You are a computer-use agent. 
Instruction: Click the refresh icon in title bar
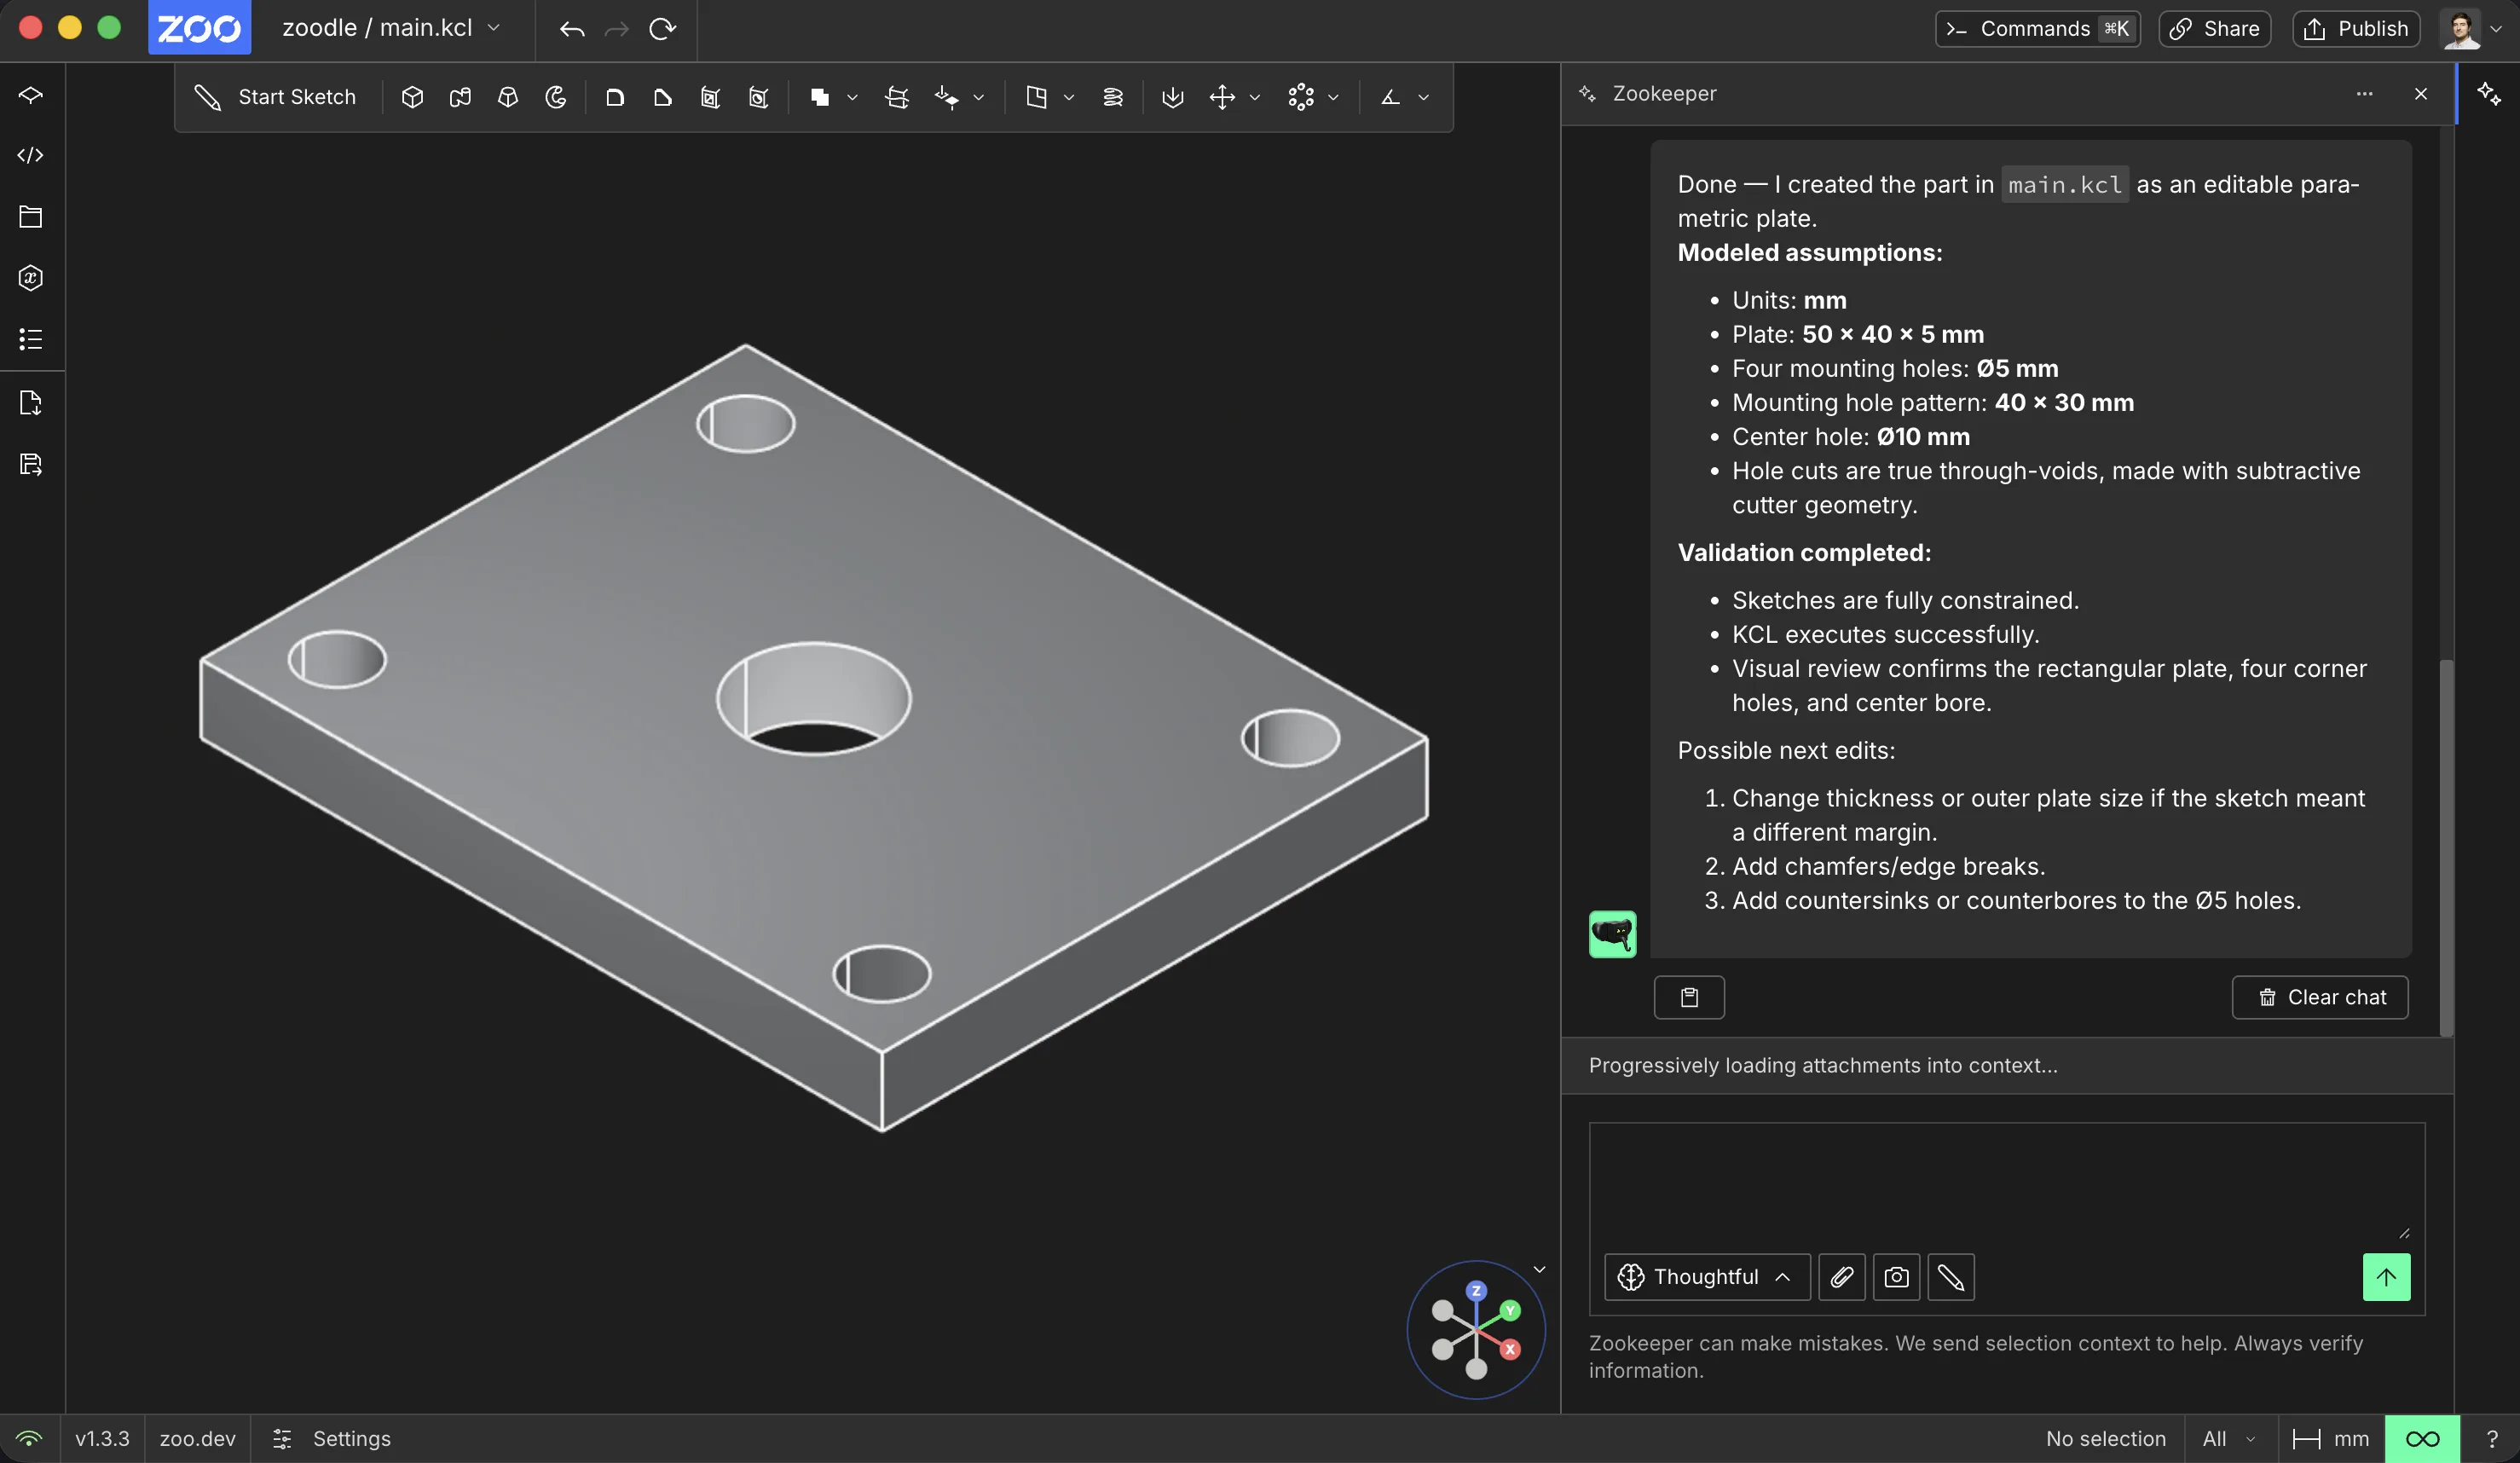click(662, 29)
